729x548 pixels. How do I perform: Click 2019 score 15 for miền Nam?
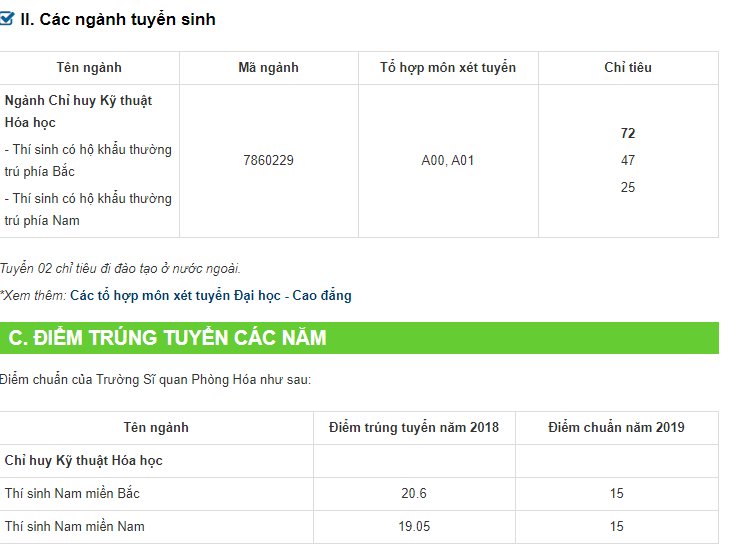pyautogui.click(x=616, y=527)
